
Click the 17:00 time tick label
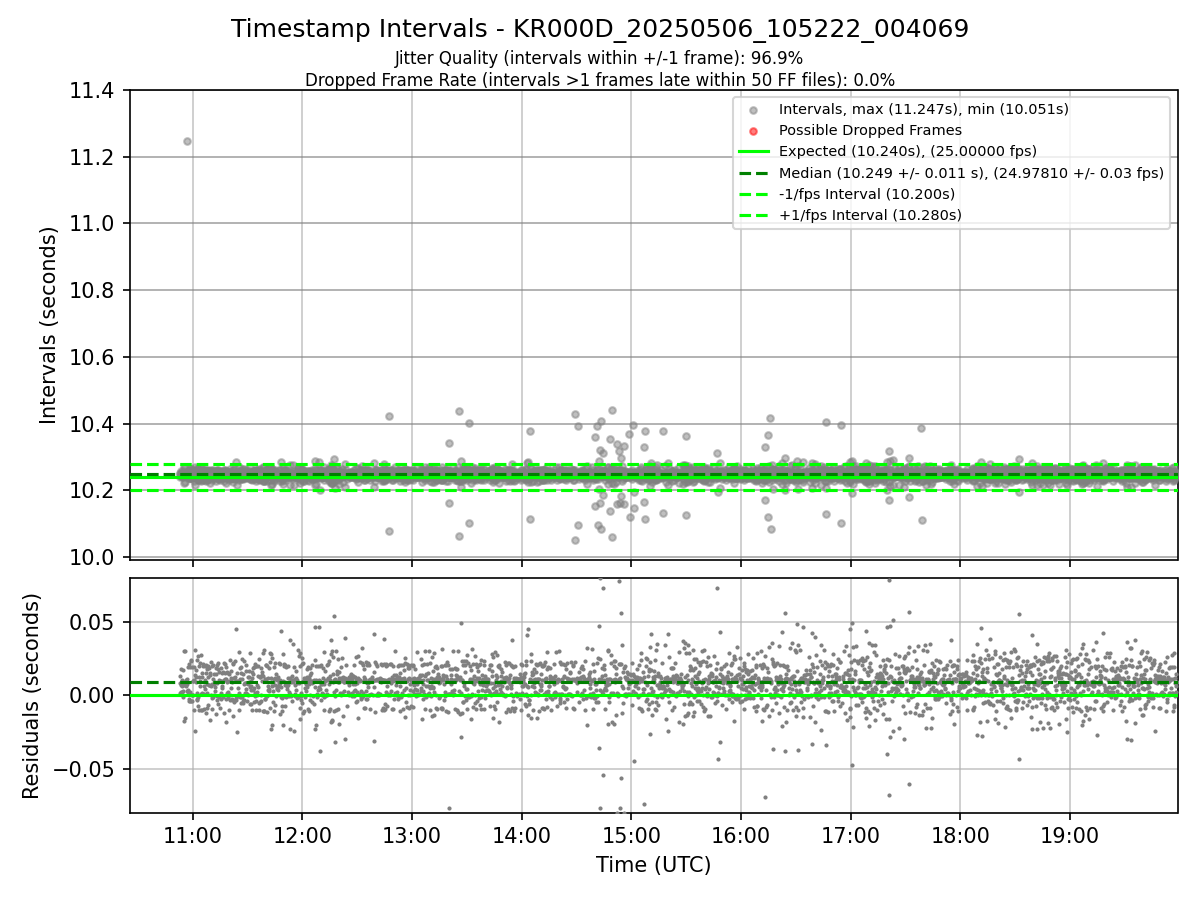[x=850, y=834]
